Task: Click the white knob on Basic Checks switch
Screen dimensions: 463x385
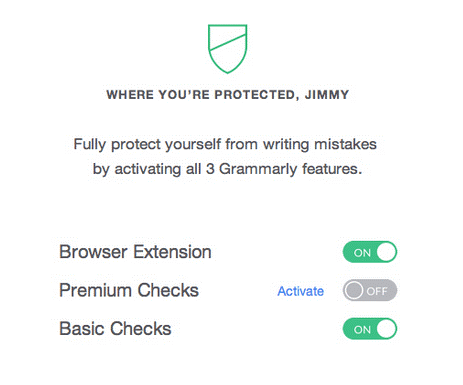Action: click(386, 329)
